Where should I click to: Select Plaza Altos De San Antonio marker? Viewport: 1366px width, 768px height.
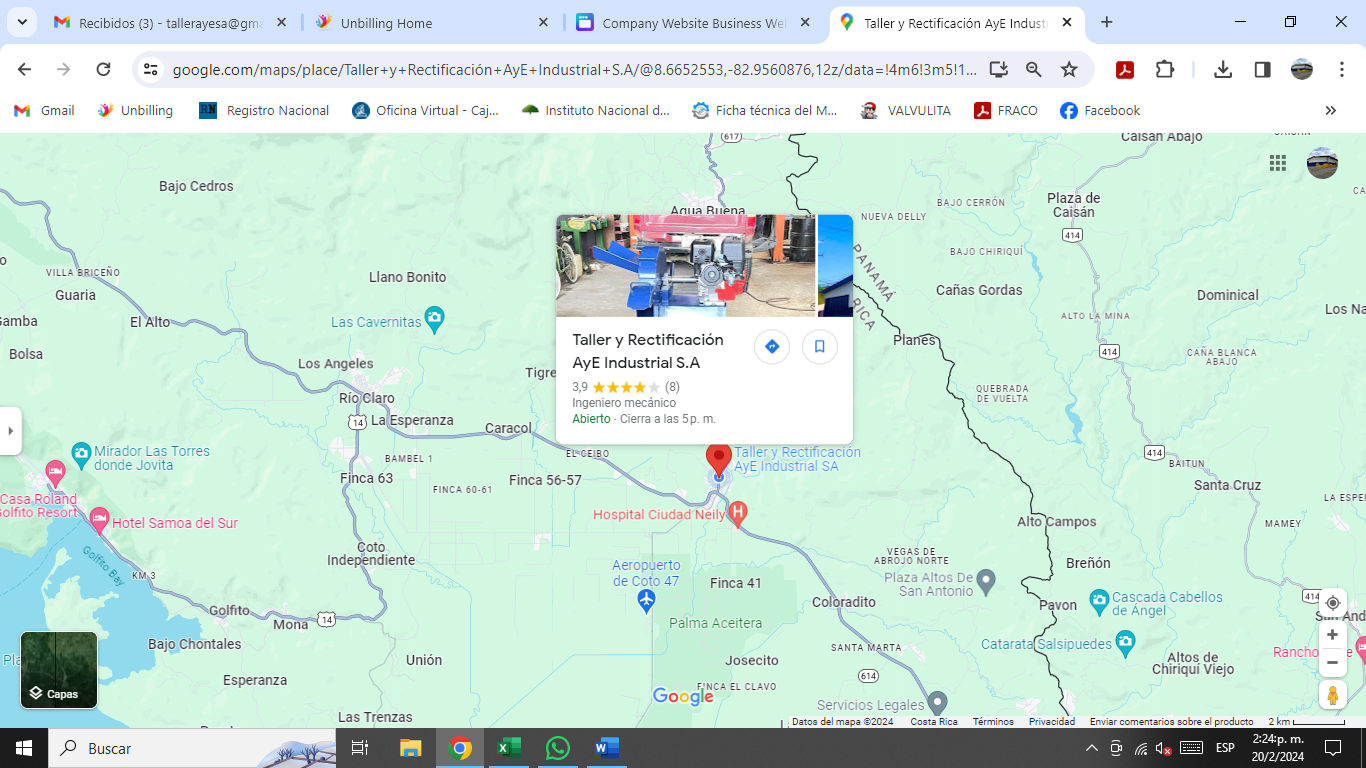coord(986,580)
